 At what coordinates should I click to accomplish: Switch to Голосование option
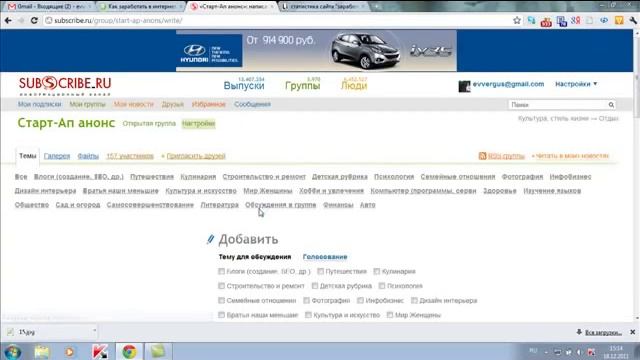pyautogui.click(x=325, y=257)
